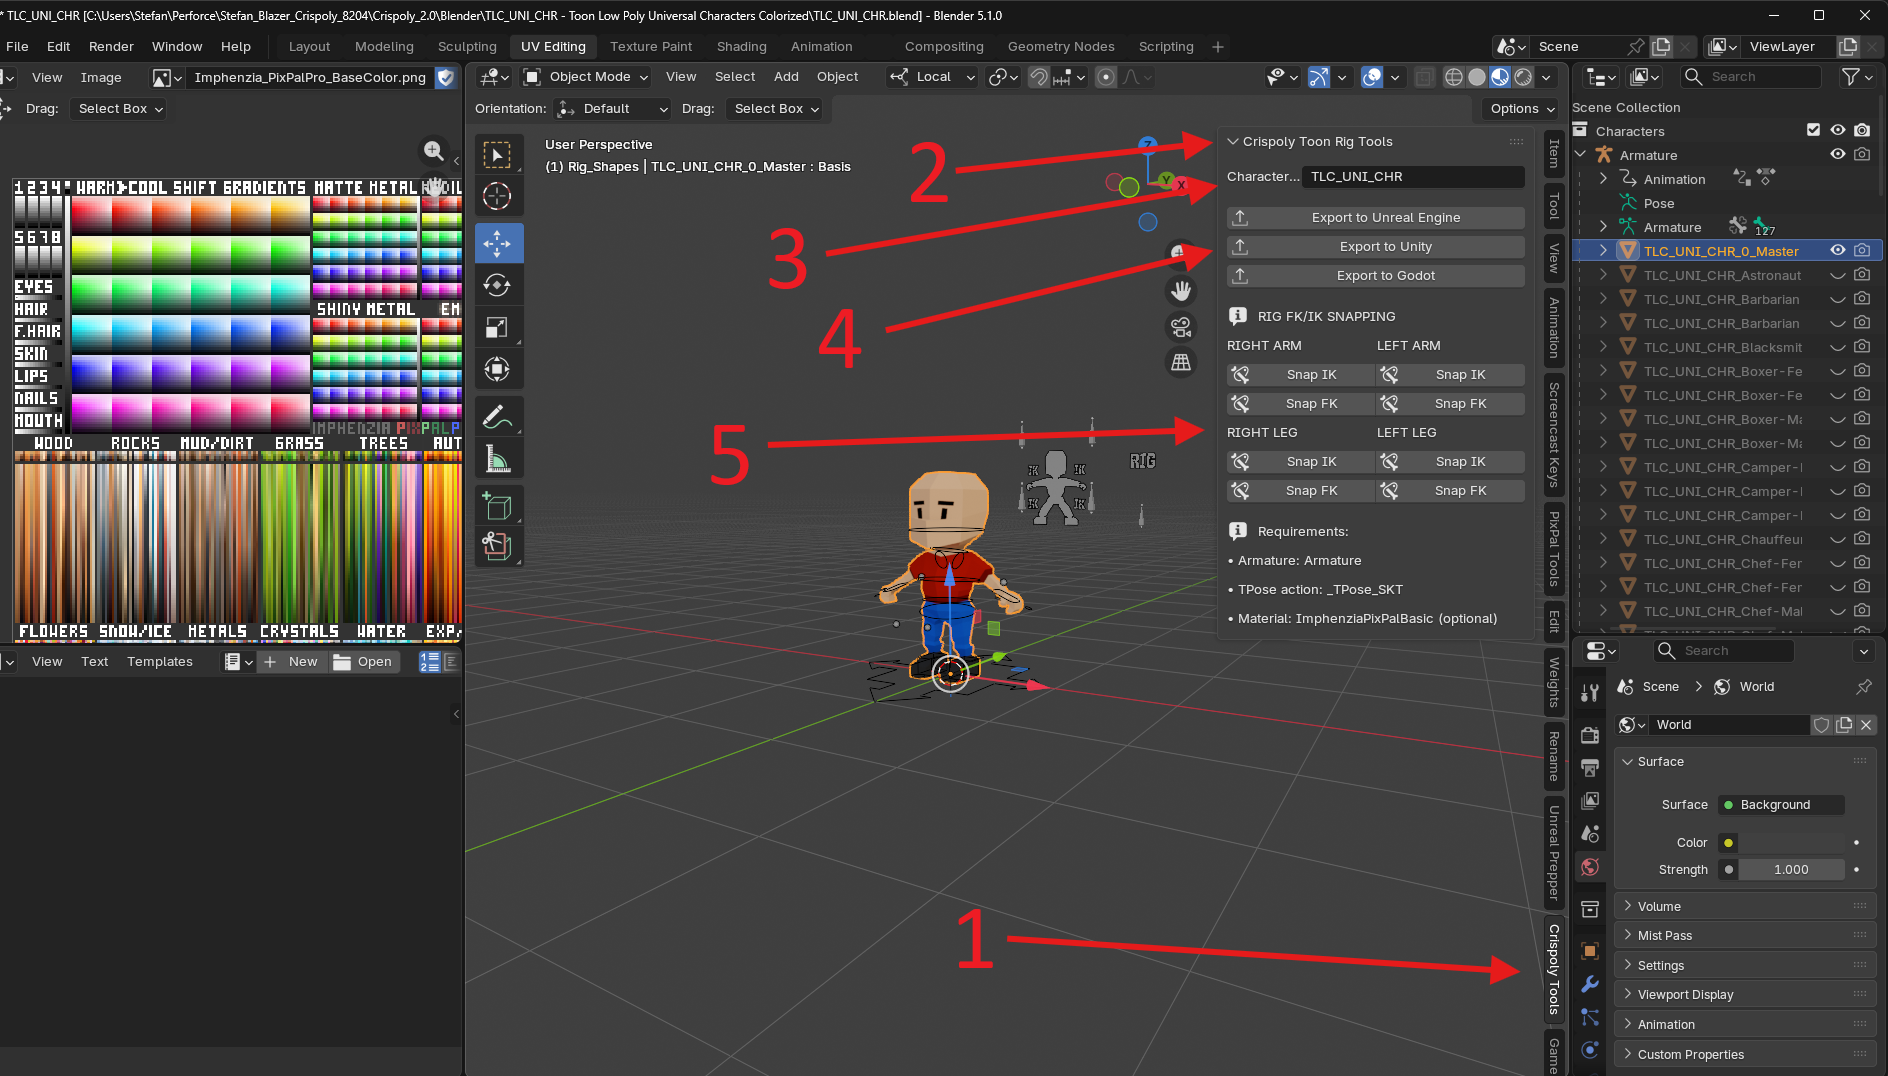Click the Export to Godot button
The width and height of the screenshot is (1888, 1076).
pyautogui.click(x=1376, y=276)
